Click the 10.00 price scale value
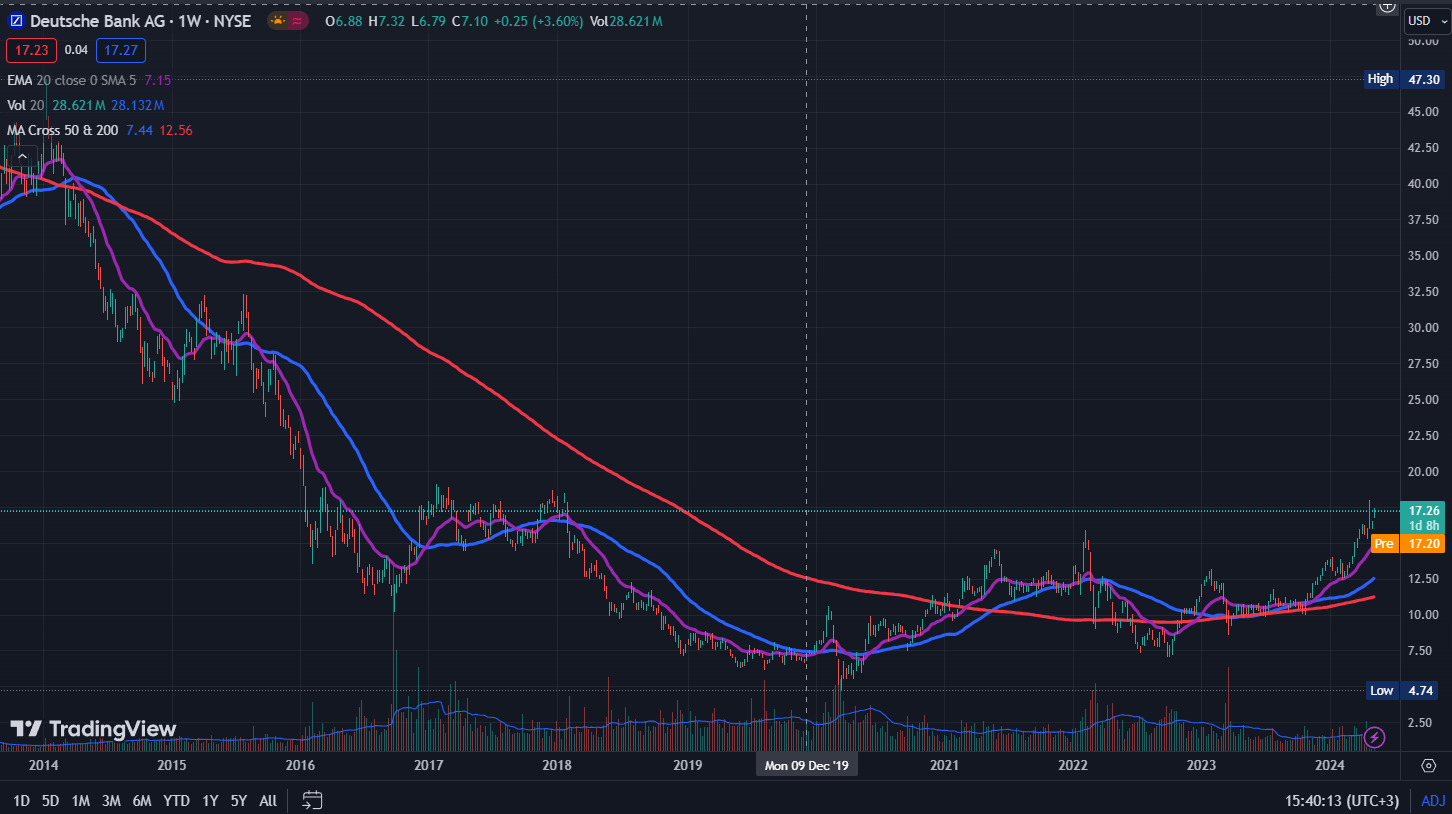Image resolution: width=1452 pixels, height=814 pixels. coord(1423,614)
